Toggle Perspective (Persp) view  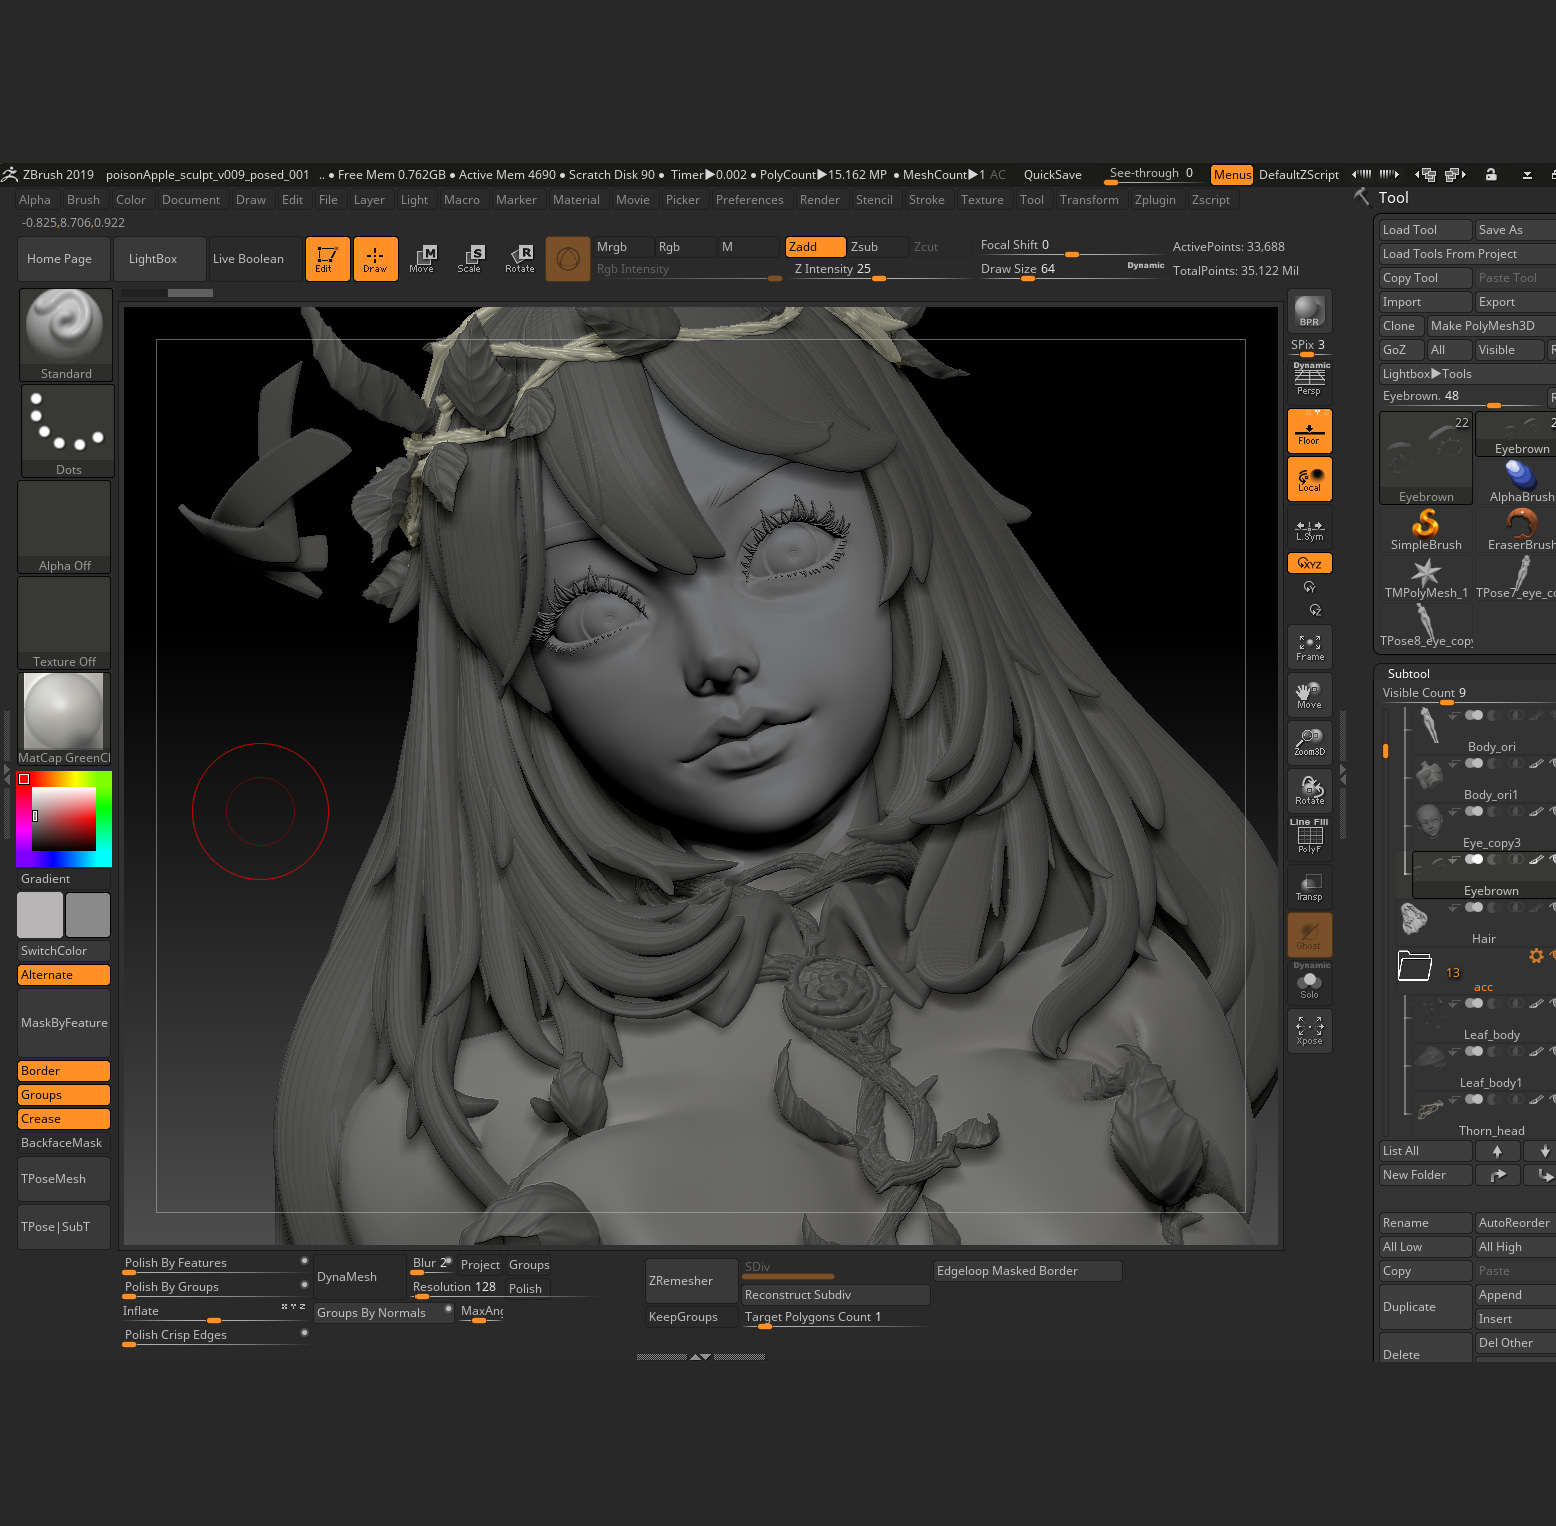1309,382
